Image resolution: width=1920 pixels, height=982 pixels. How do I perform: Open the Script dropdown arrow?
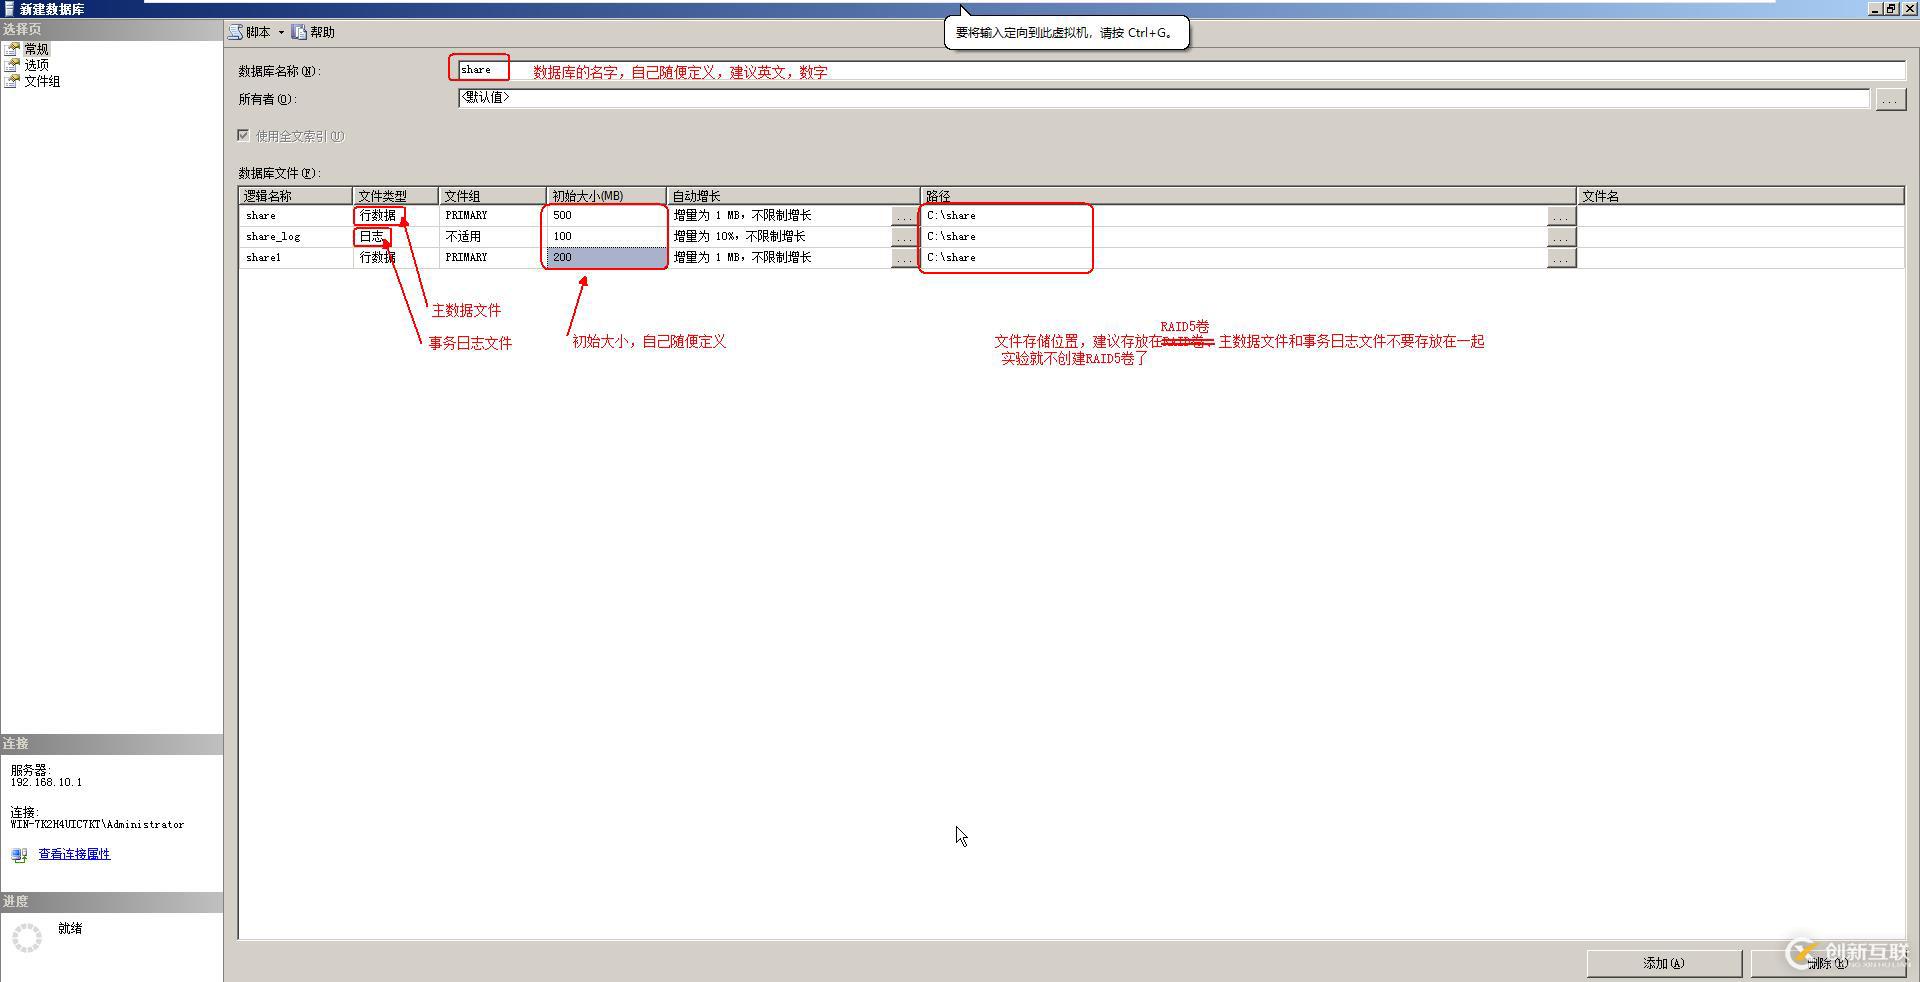tap(281, 32)
